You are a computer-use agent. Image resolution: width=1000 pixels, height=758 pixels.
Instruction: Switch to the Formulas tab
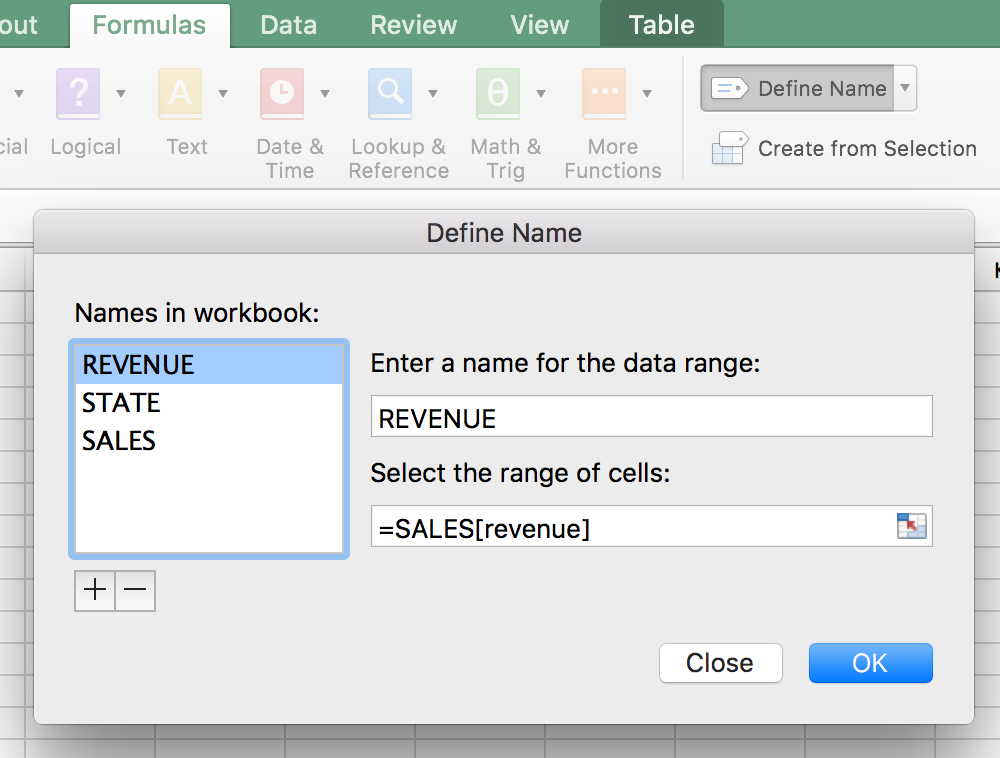point(149,25)
